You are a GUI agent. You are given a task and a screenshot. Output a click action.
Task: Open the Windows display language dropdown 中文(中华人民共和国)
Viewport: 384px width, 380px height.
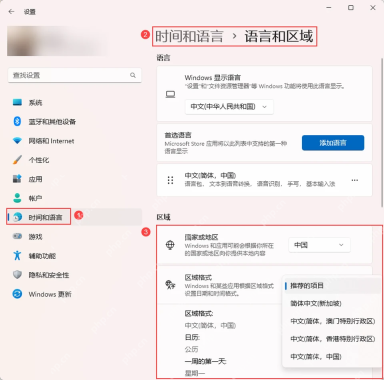coord(229,107)
